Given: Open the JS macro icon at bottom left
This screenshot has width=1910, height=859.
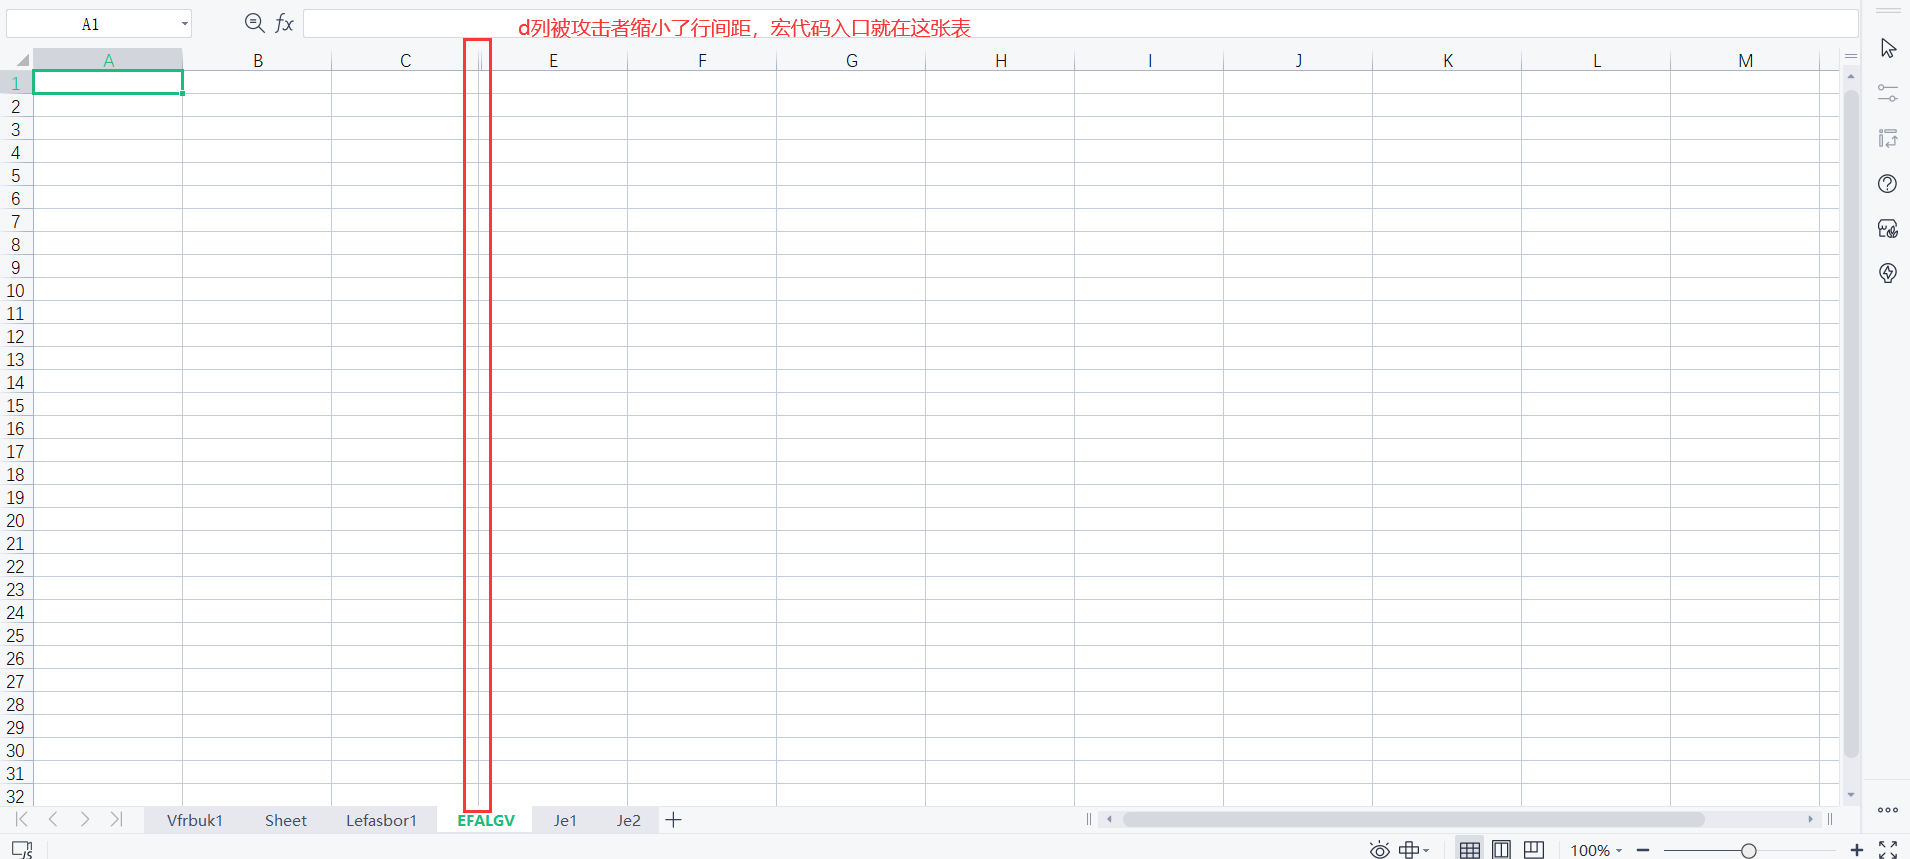Looking at the screenshot, I should click(x=22, y=850).
